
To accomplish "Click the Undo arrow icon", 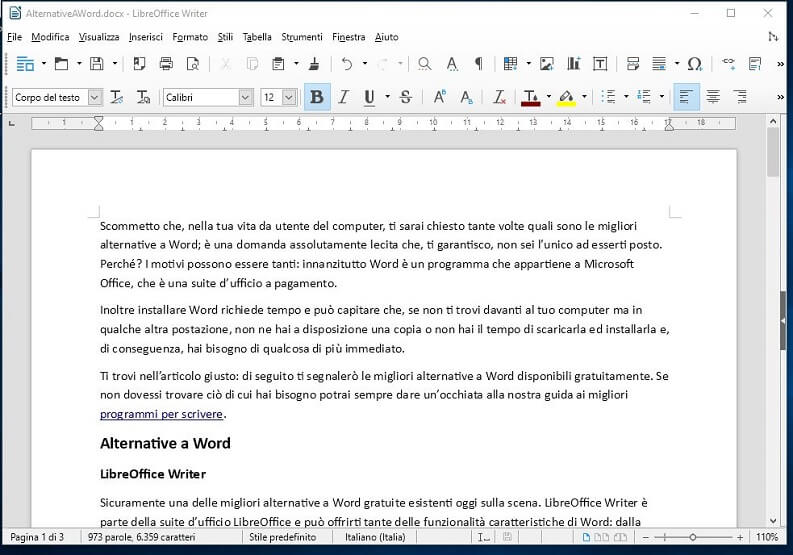I will pos(347,64).
